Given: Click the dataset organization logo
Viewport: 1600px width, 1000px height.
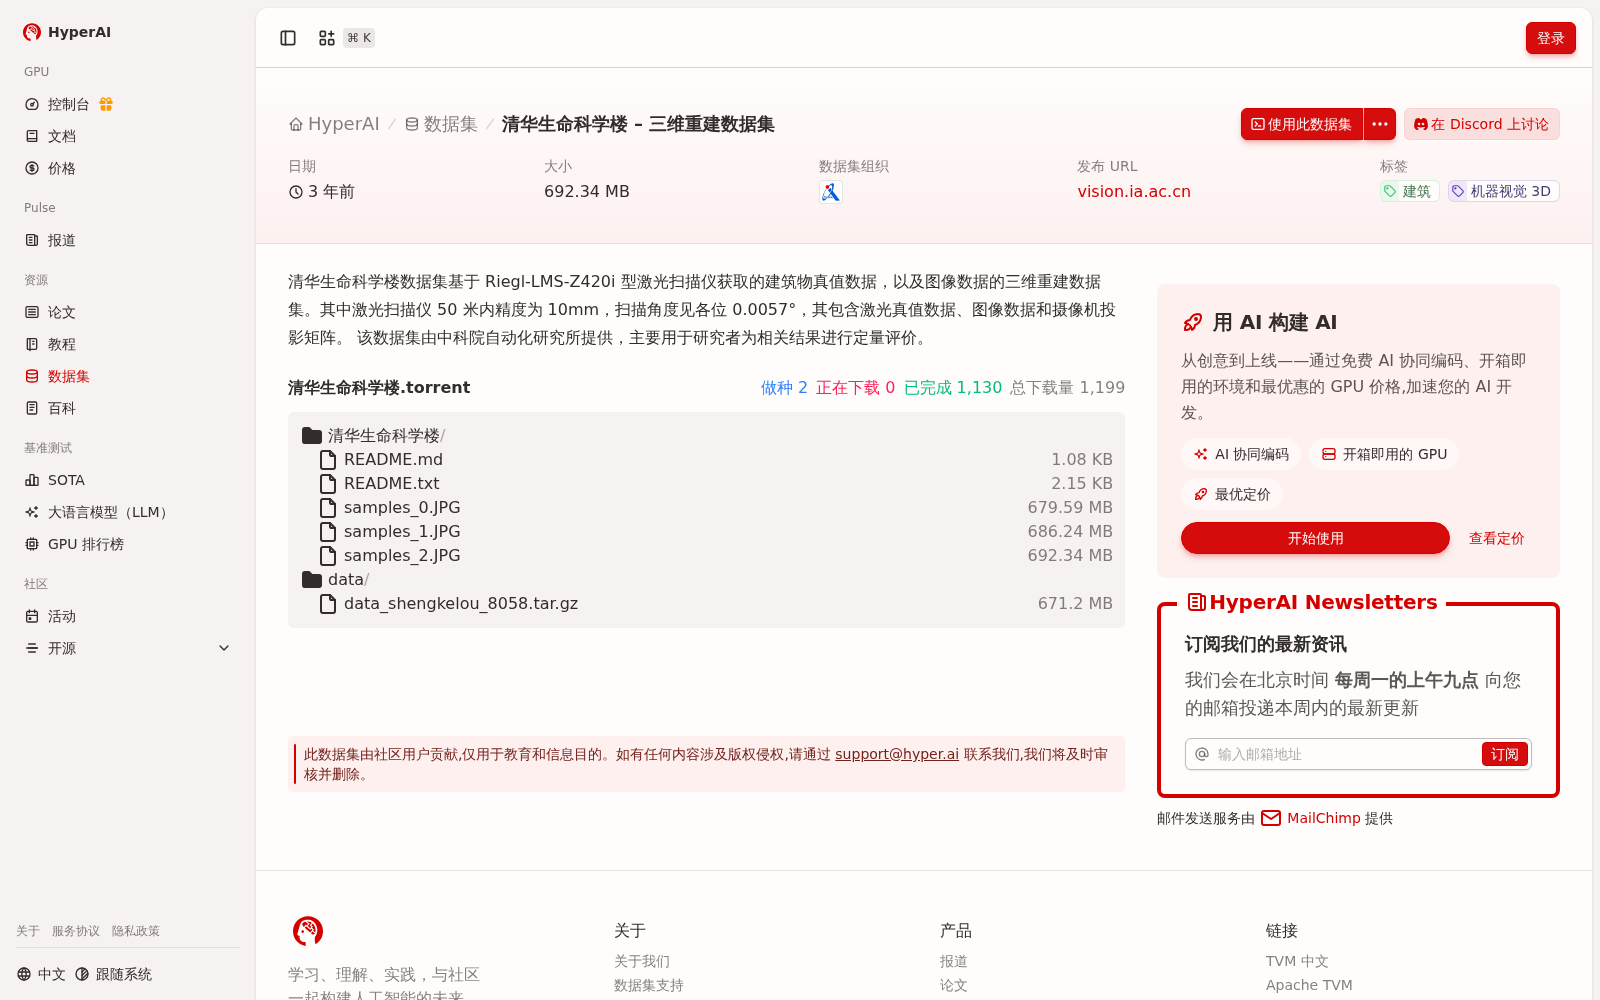Looking at the screenshot, I should click(x=830, y=192).
